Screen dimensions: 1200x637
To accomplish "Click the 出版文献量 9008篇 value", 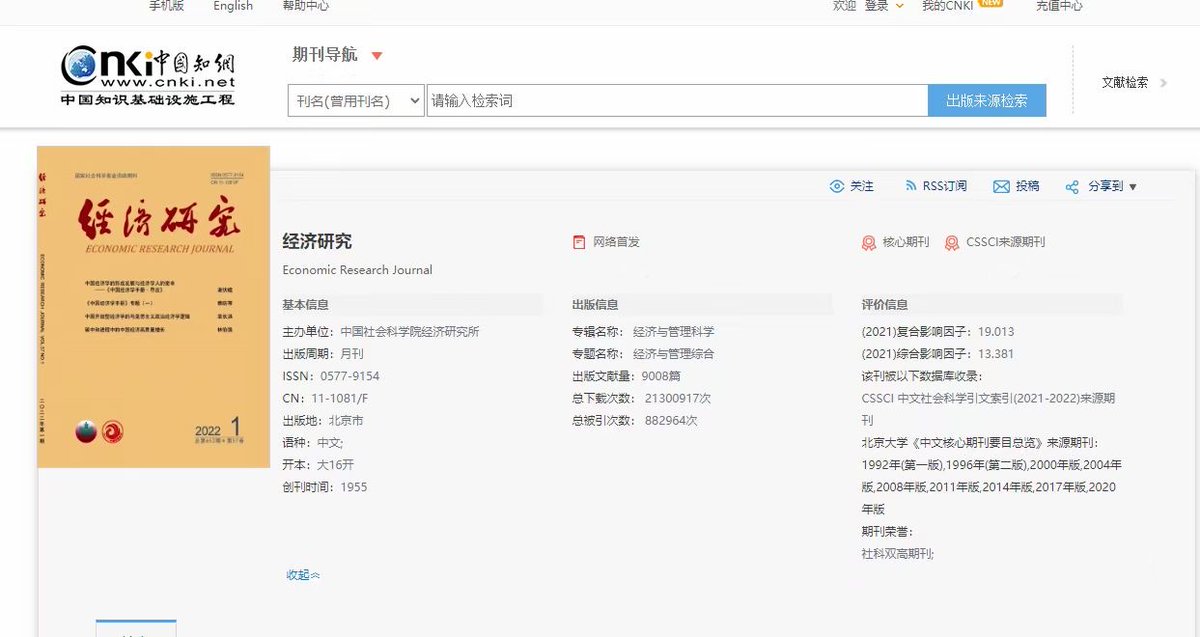I will [661, 377].
